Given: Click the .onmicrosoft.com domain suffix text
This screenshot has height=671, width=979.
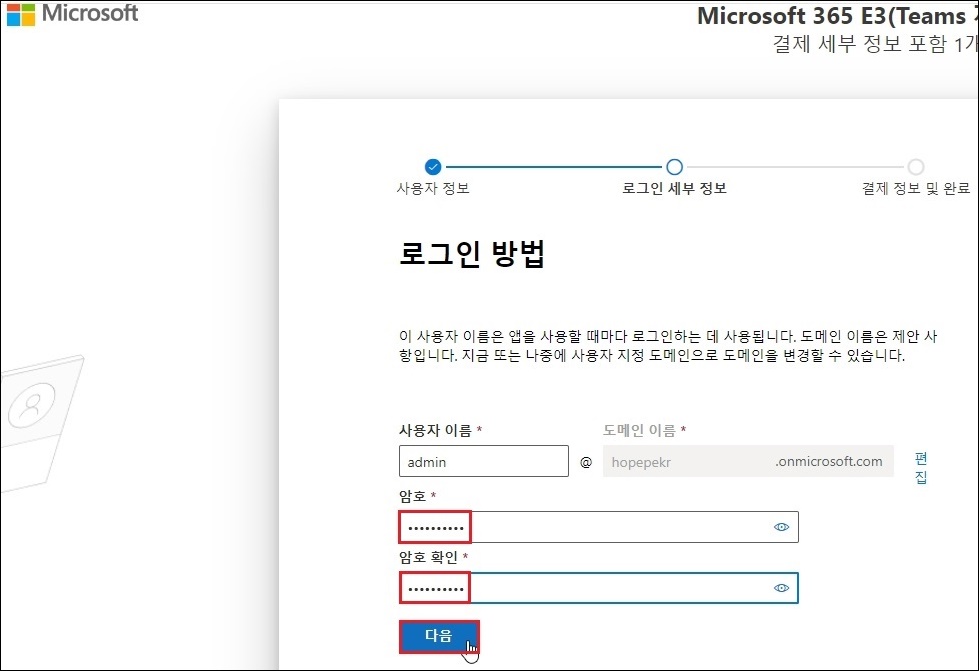Looking at the screenshot, I should click(829, 461).
